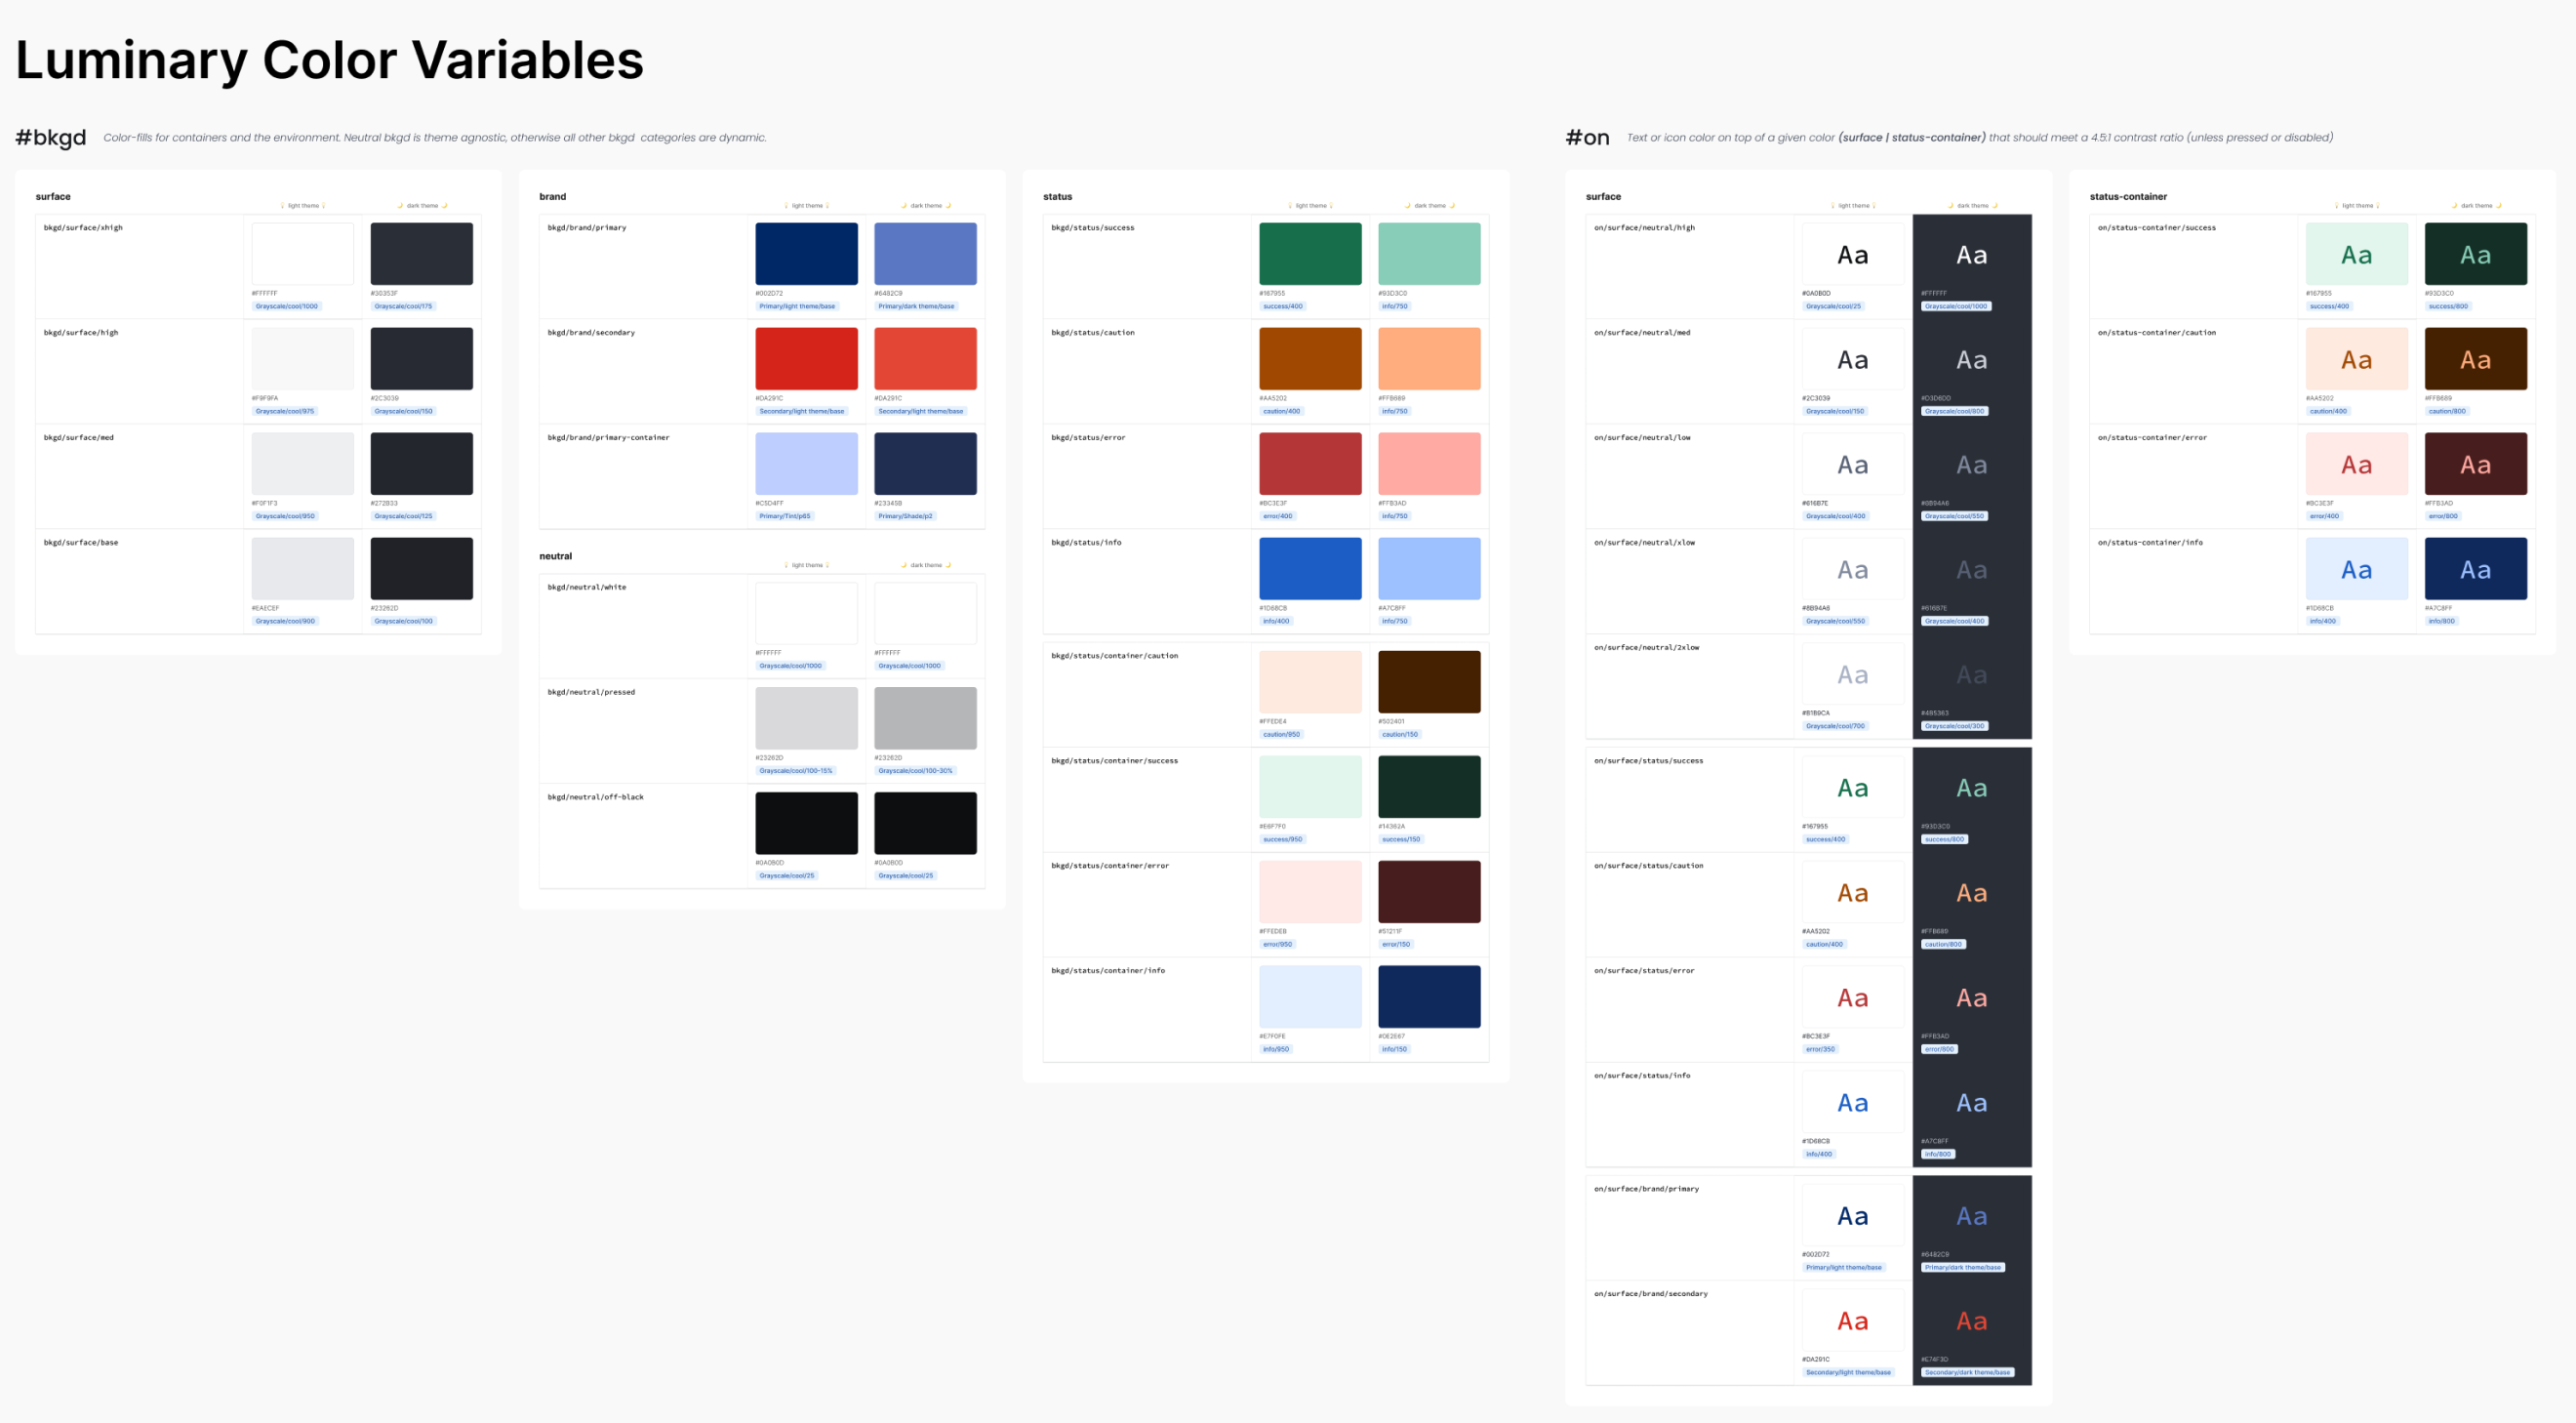This screenshot has width=2576, height=1423.
Task: Click the "bkgd/status/container/info" variable name
Action: click(x=1108, y=971)
